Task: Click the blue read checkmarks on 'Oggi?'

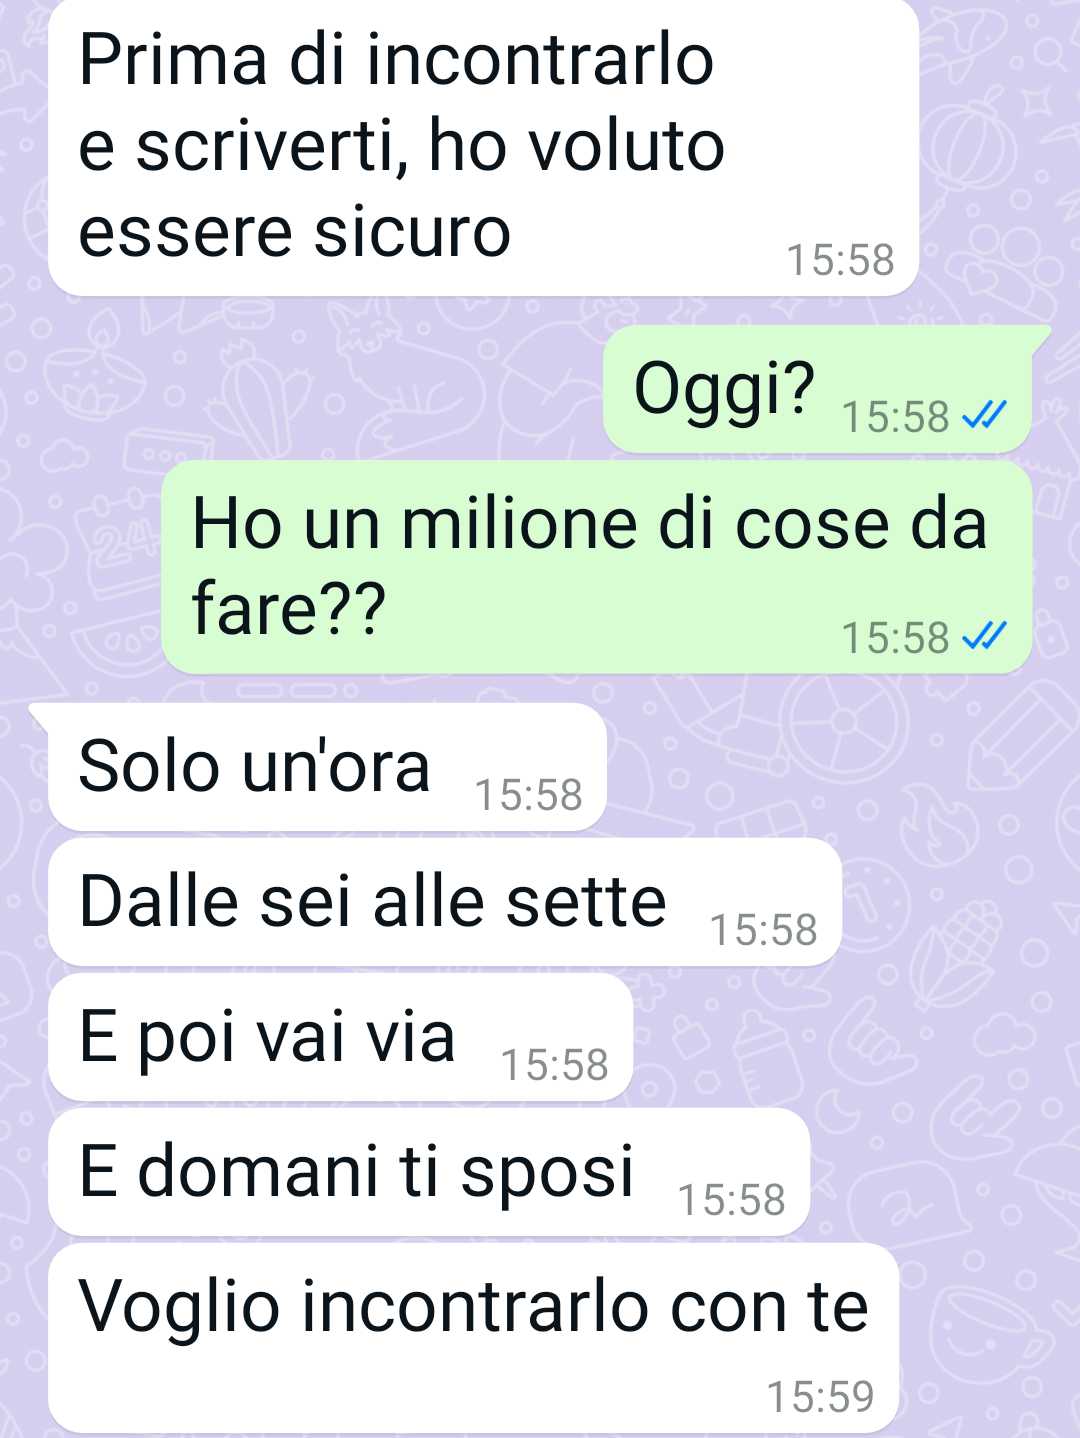Action: click(x=983, y=415)
